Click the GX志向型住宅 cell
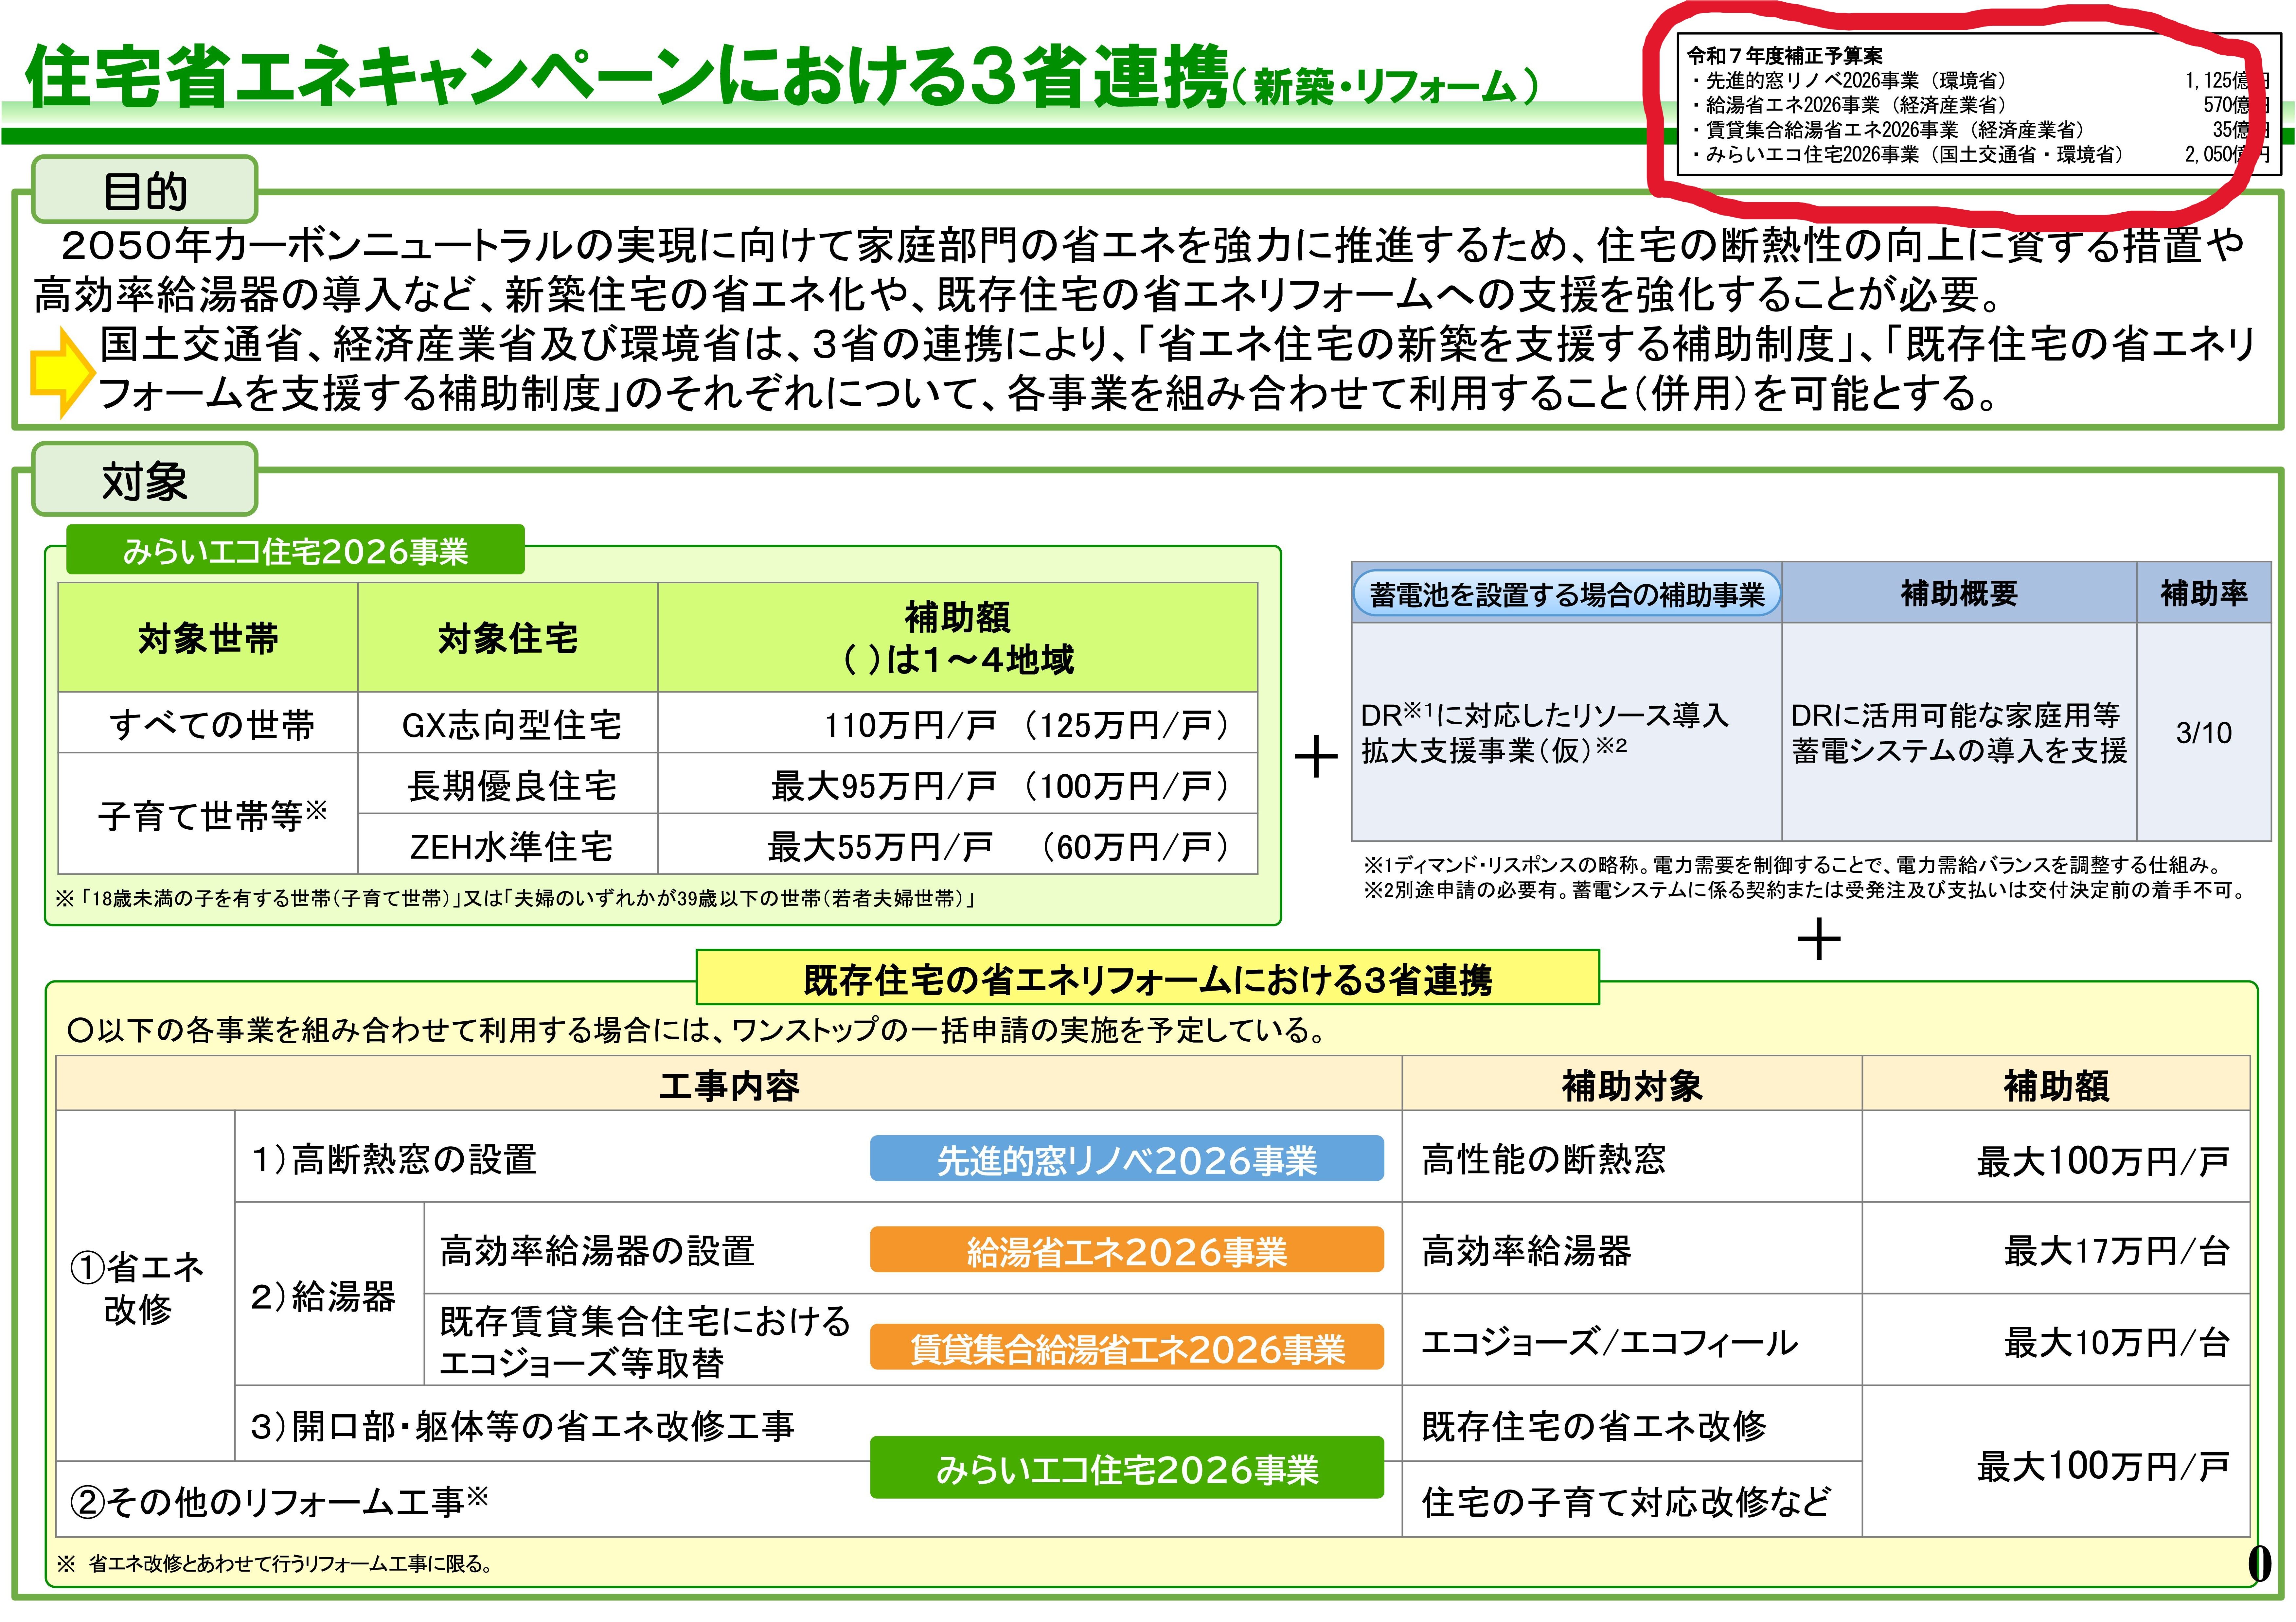The image size is (2296, 1622). point(508,723)
